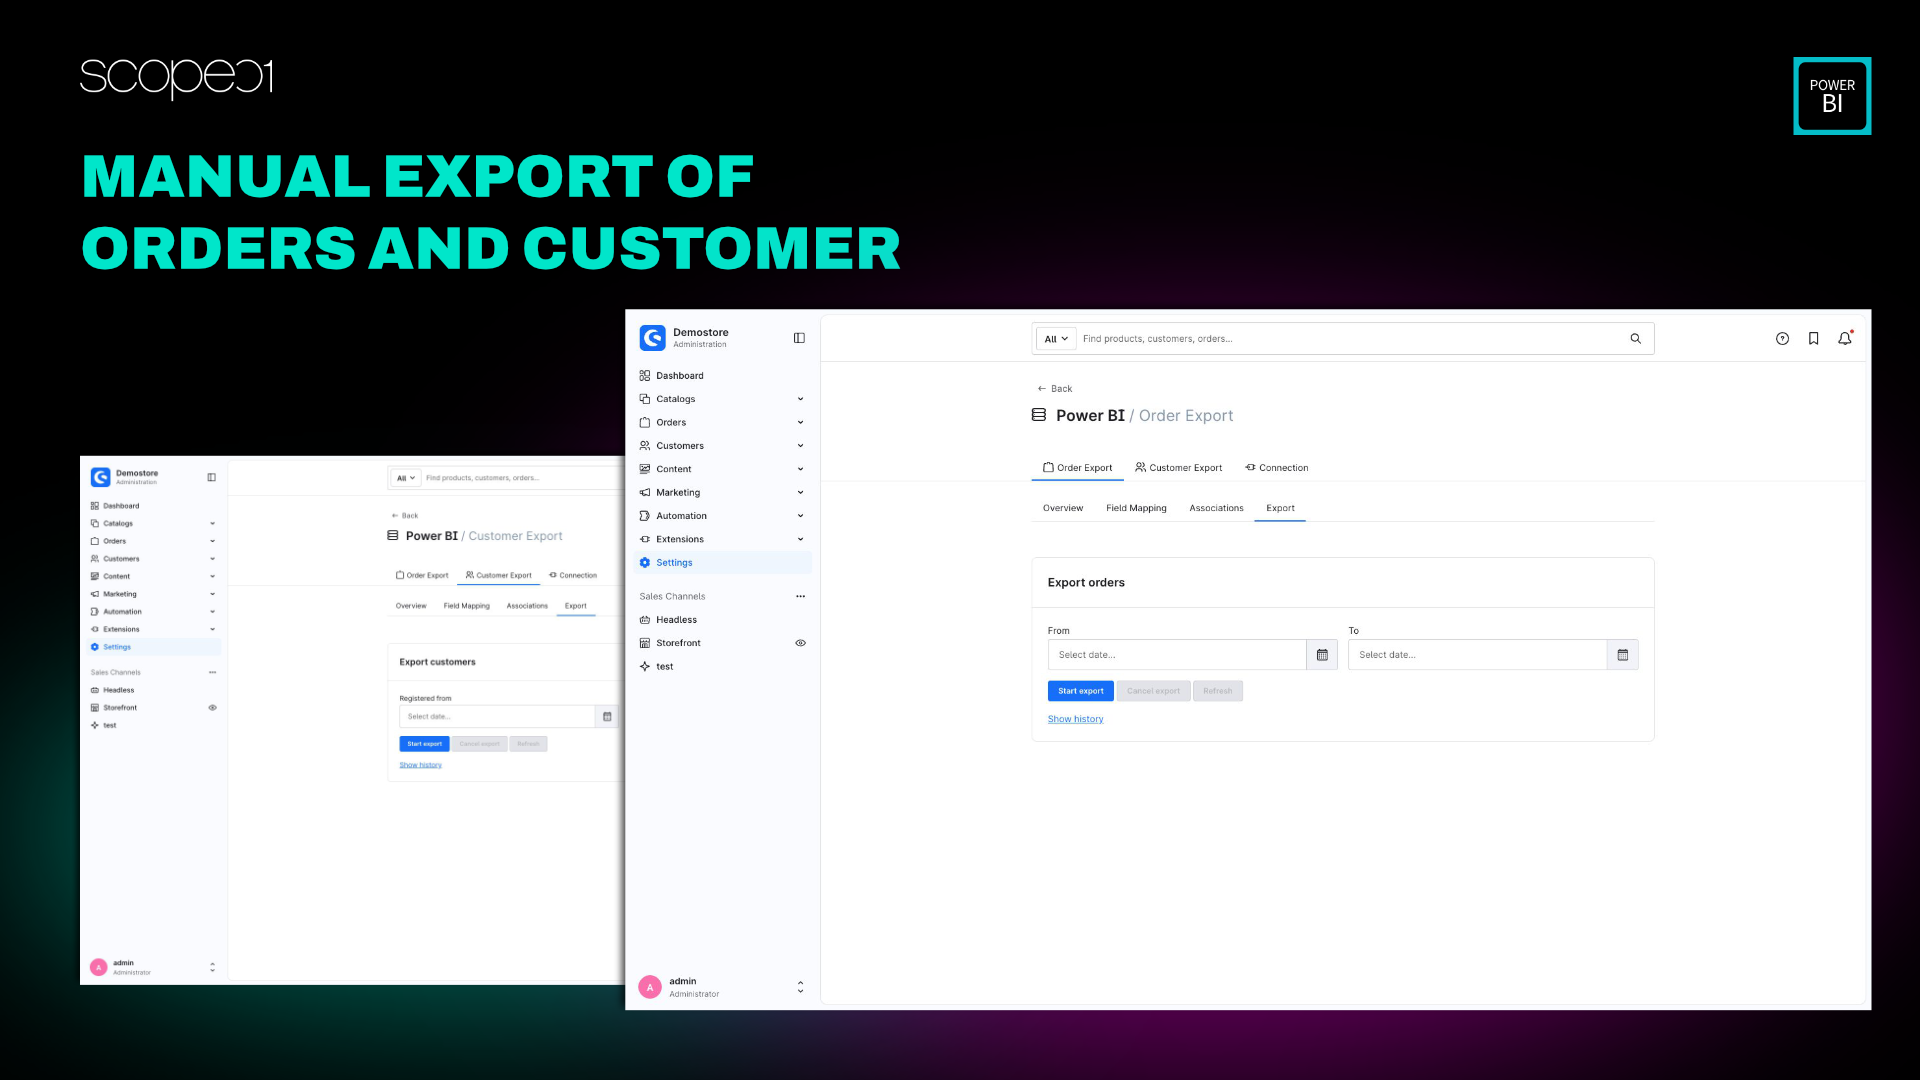The height and width of the screenshot is (1080, 1920).
Task: Open the All search filter dropdown
Action: click(1056, 339)
